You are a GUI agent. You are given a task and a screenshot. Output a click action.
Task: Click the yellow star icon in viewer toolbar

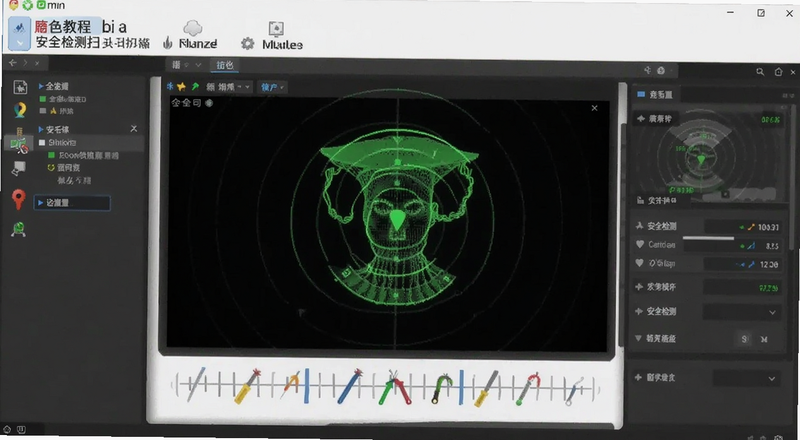coord(181,87)
